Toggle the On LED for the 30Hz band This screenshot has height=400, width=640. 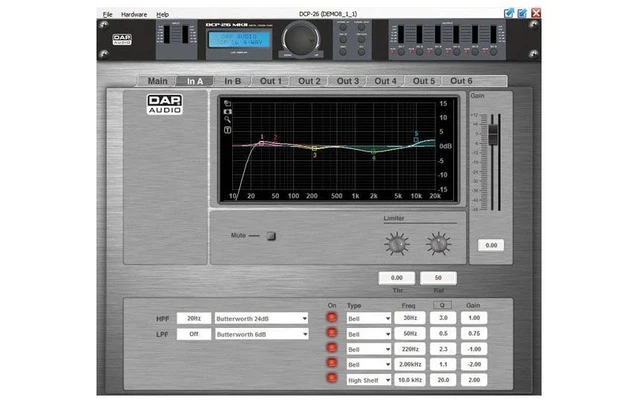(x=331, y=318)
